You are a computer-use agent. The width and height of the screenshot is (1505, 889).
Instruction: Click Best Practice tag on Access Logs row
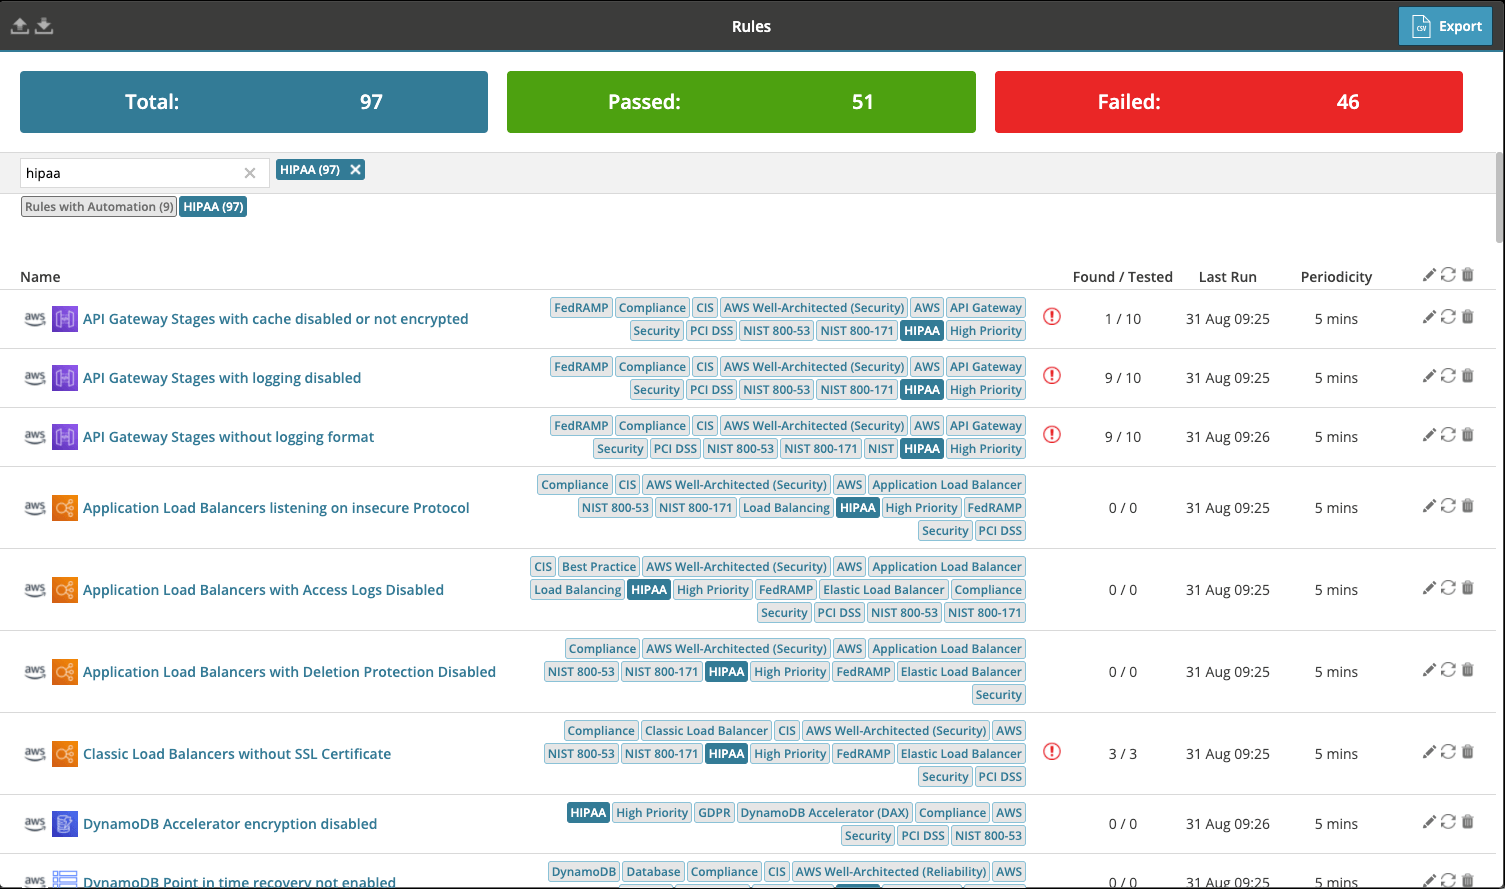point(599,567)
